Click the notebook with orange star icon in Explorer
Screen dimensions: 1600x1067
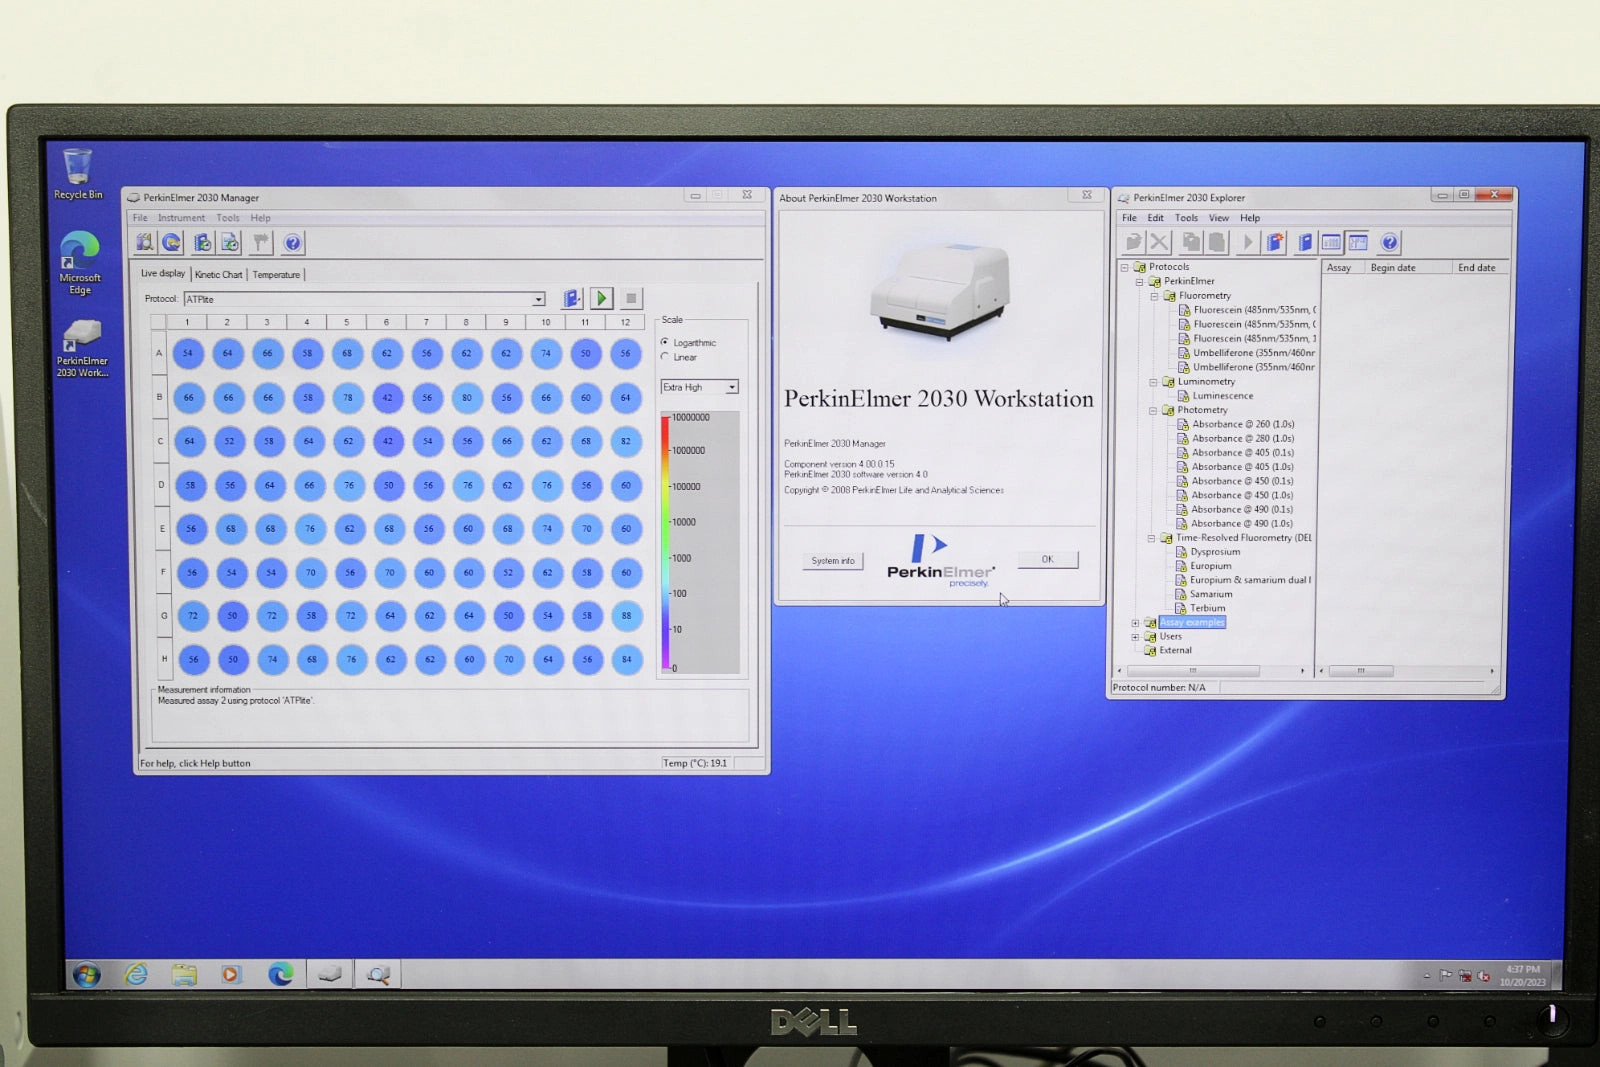click(1275, 242)
